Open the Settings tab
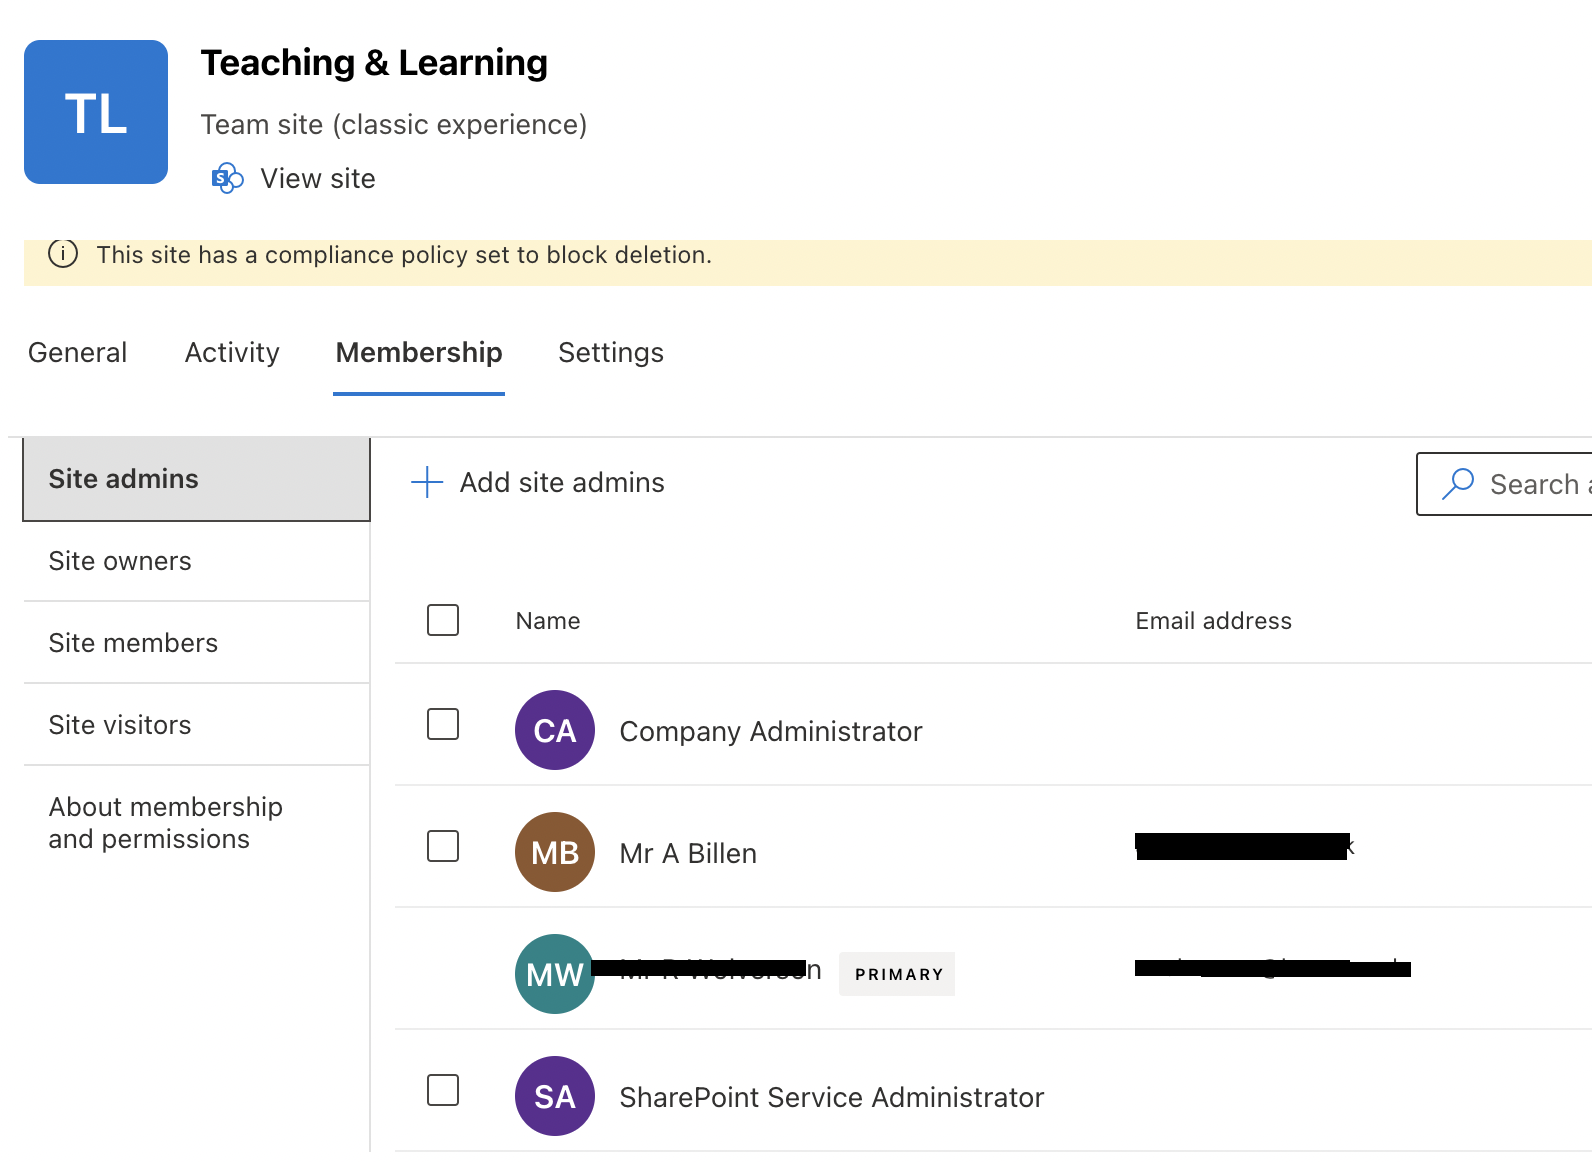1592x1162 pixels. 611,352
